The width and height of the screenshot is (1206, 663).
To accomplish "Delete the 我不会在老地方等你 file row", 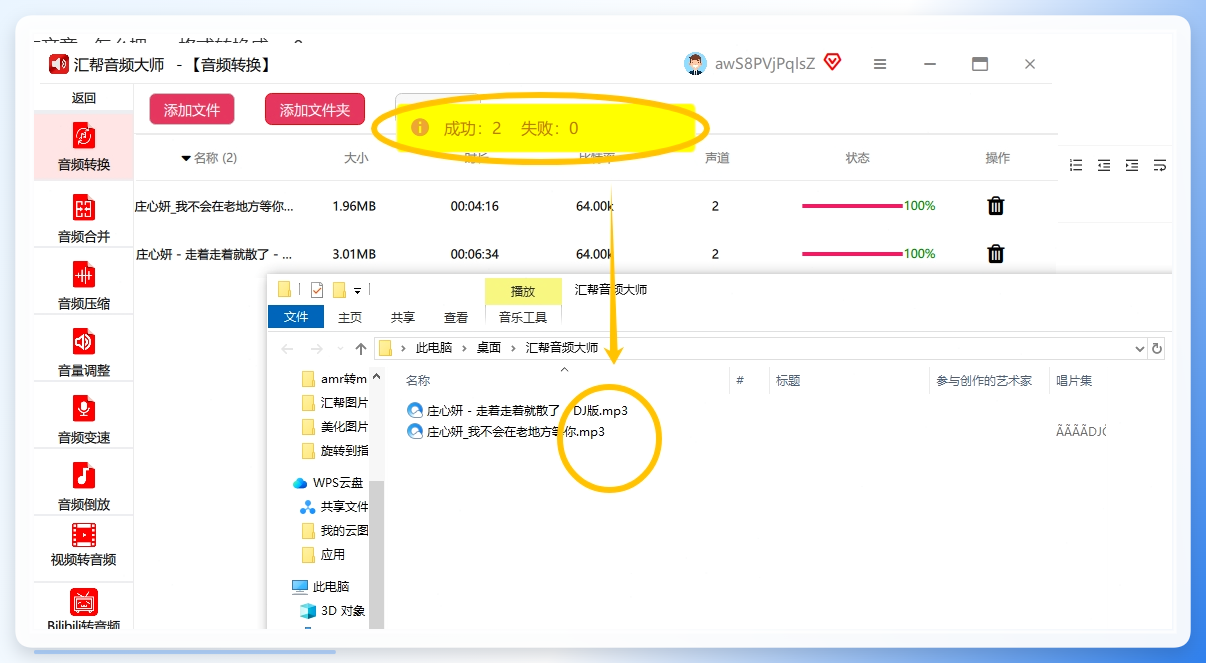I will (996, 206).
